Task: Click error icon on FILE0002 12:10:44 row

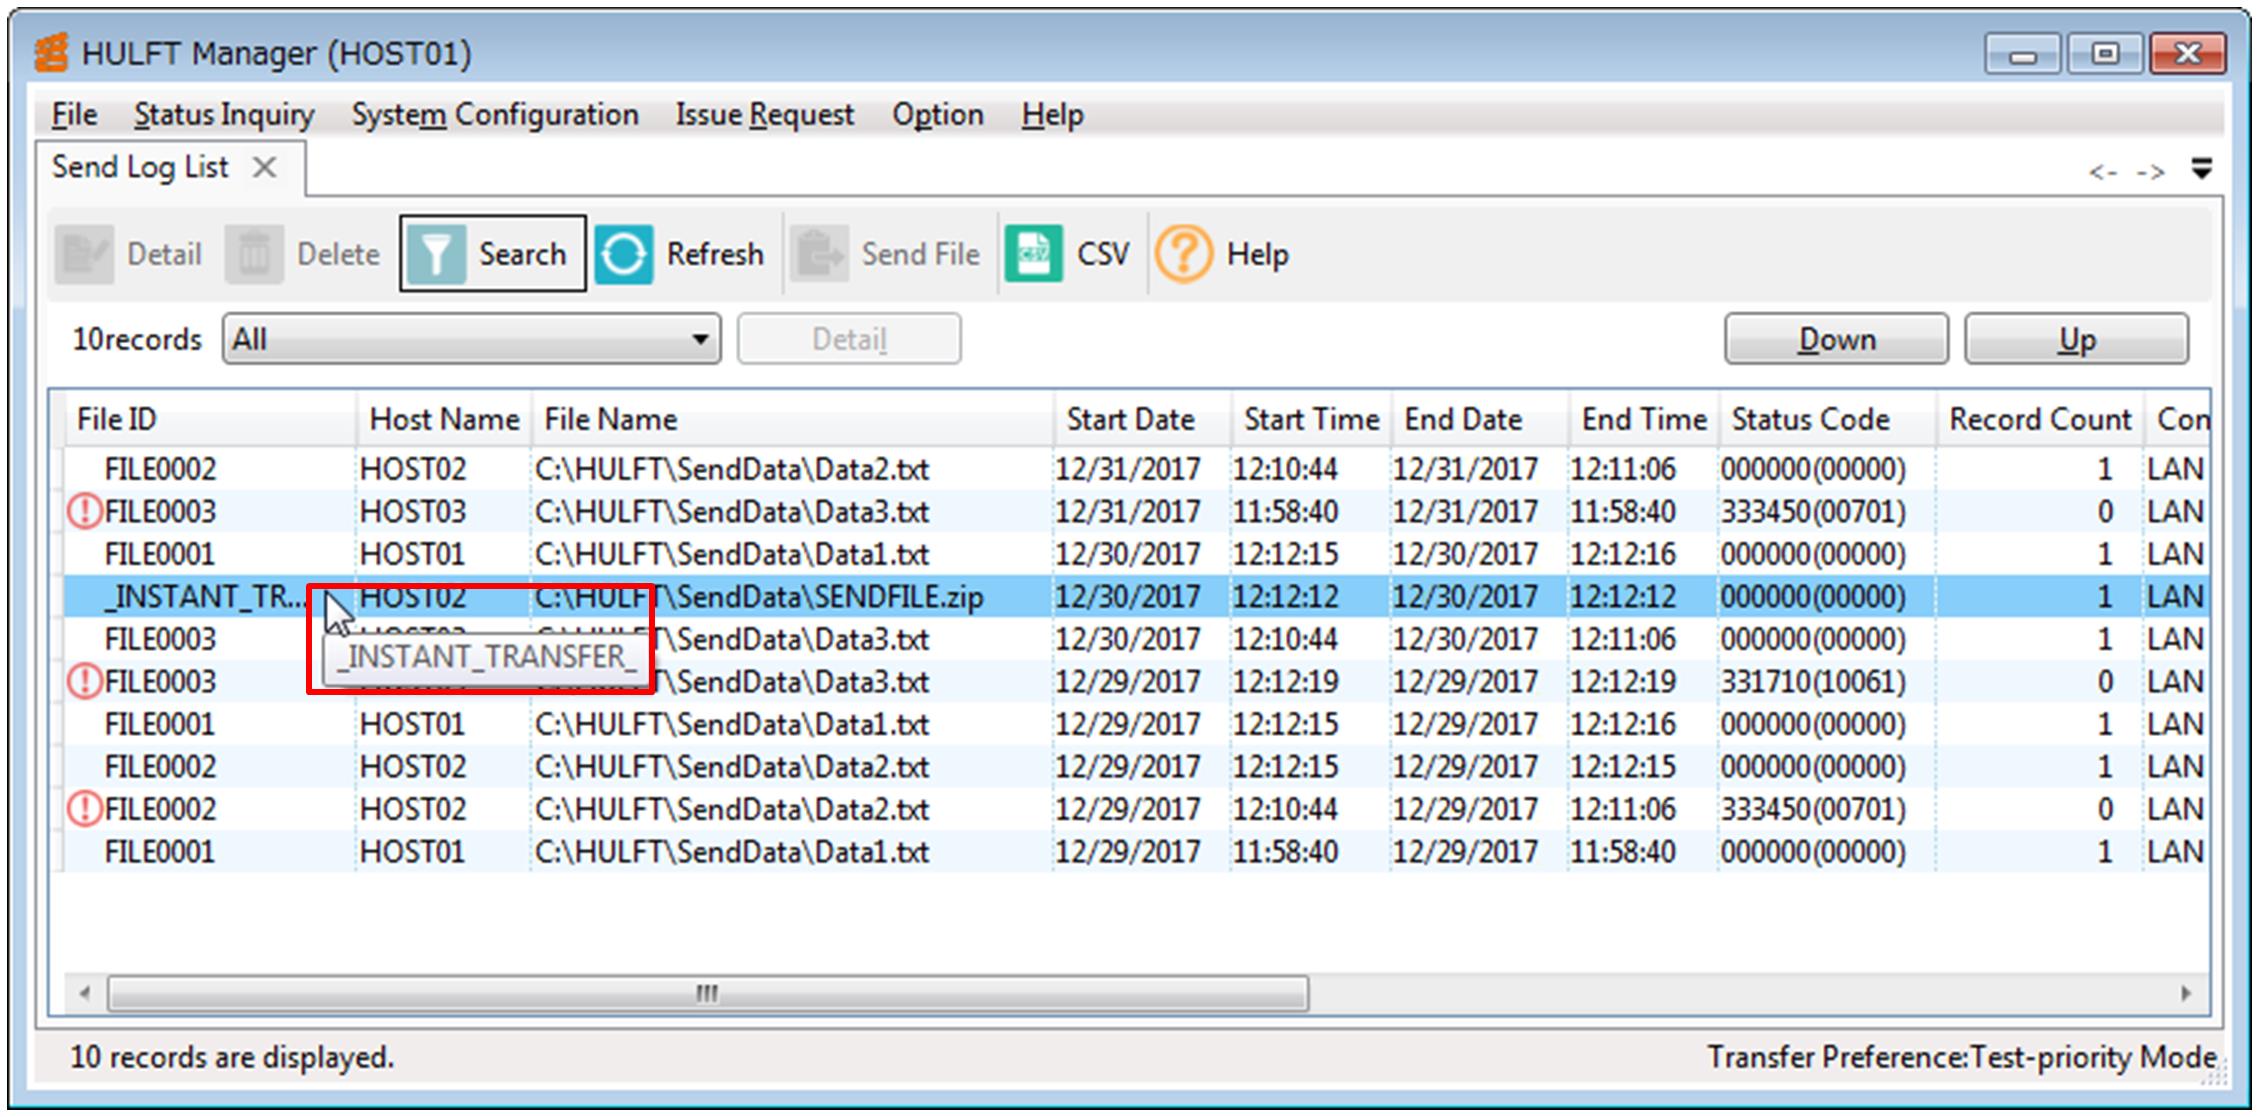Action: click(84, 809)
